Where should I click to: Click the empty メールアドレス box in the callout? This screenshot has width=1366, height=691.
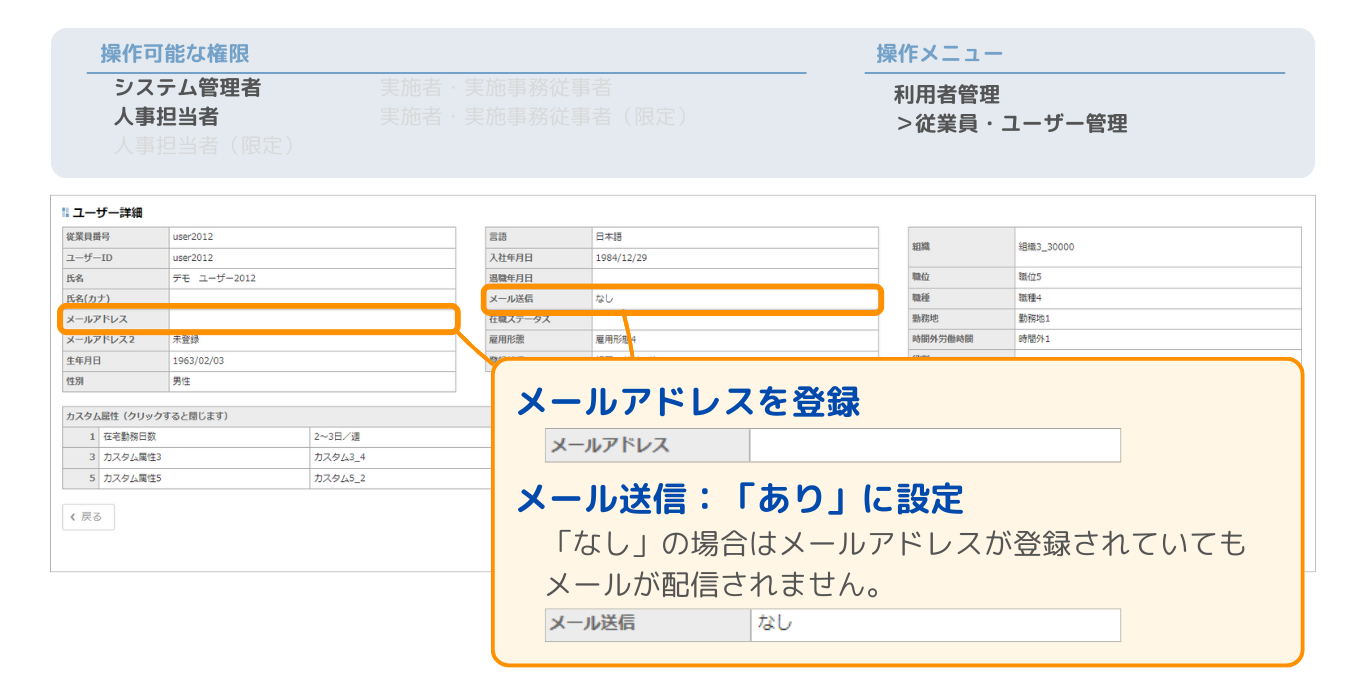[x=934, y=446]
